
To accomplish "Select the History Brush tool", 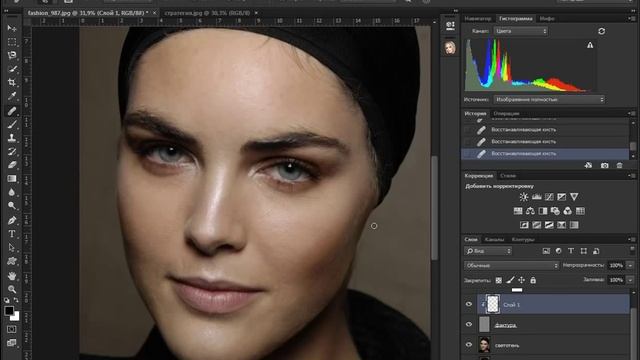I will coord(12,151).
